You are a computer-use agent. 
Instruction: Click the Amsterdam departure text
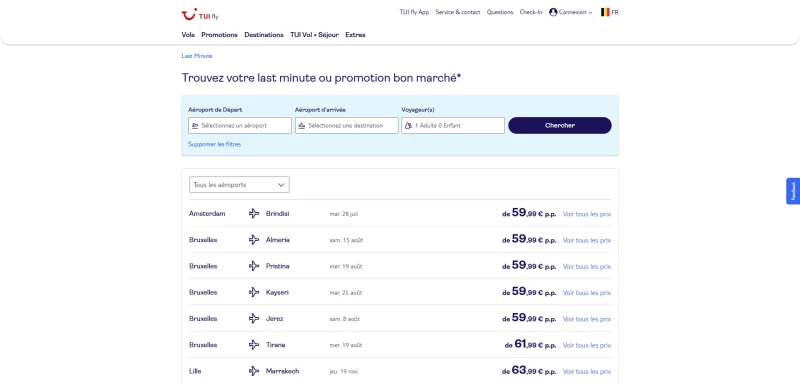(x=207, y=214)
